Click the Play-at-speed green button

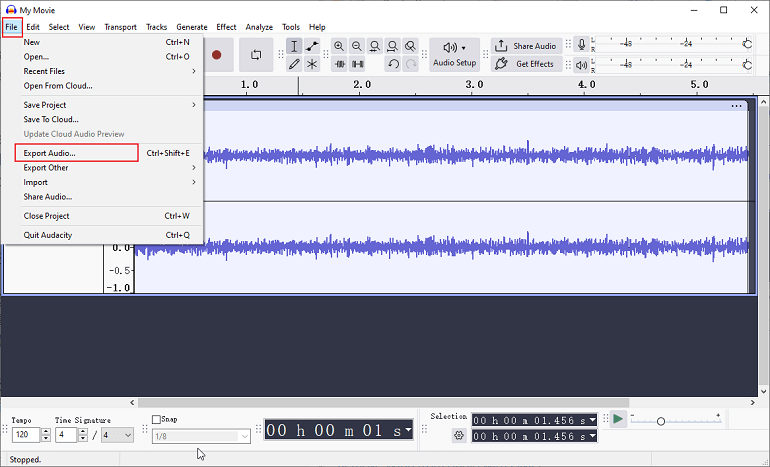pos(618,419)
